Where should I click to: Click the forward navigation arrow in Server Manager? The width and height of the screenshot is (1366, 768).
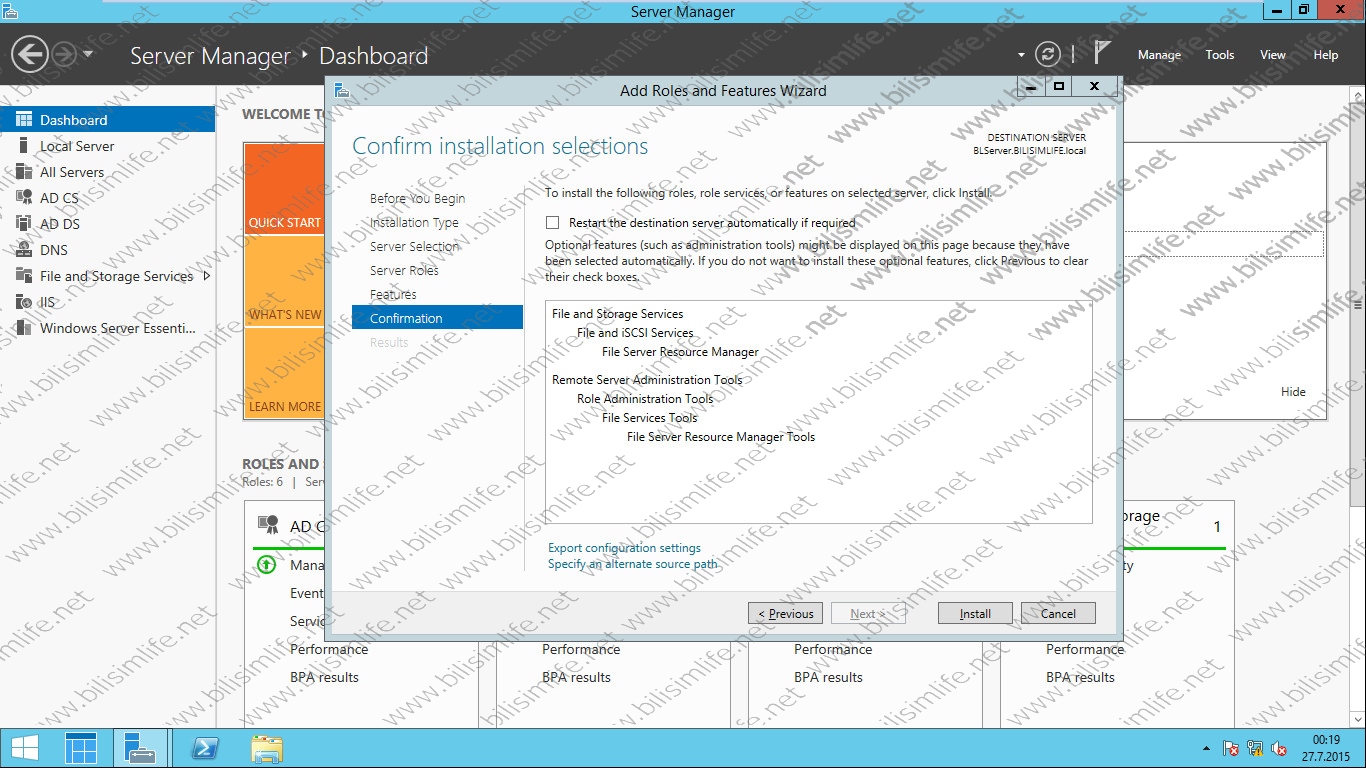(x=64, y=54)
